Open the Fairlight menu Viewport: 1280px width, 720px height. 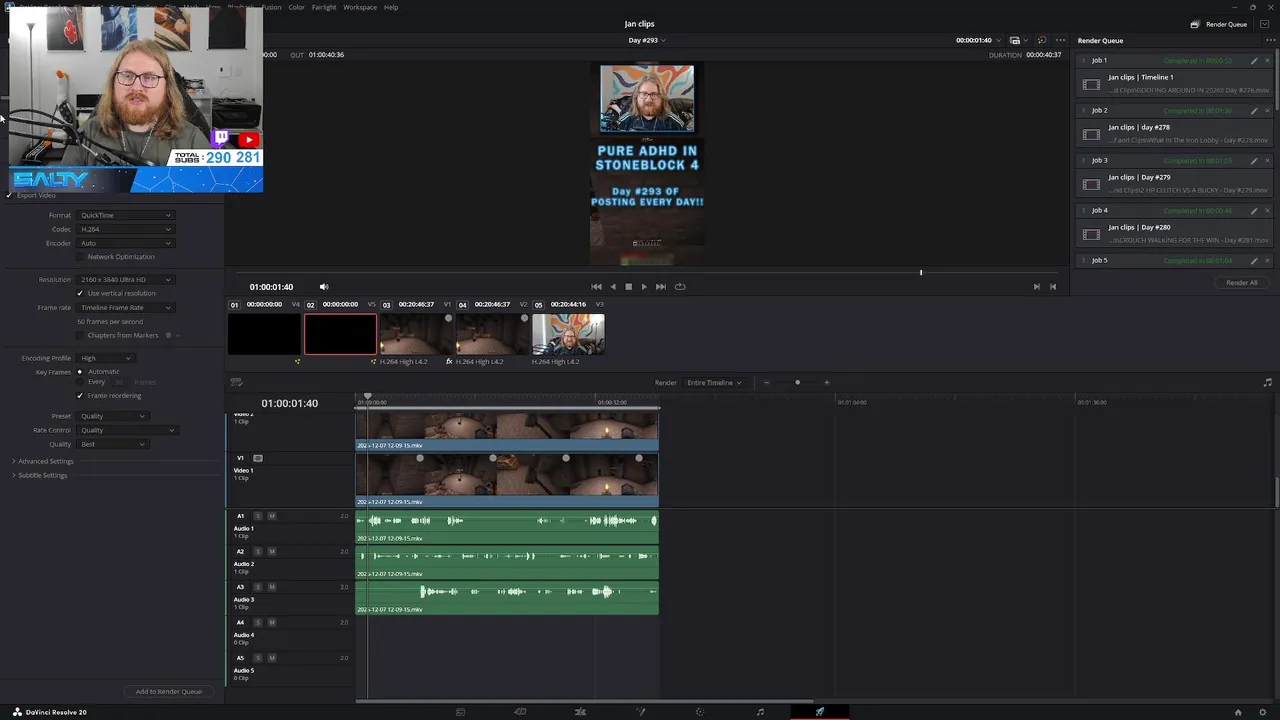click(323, 7)
